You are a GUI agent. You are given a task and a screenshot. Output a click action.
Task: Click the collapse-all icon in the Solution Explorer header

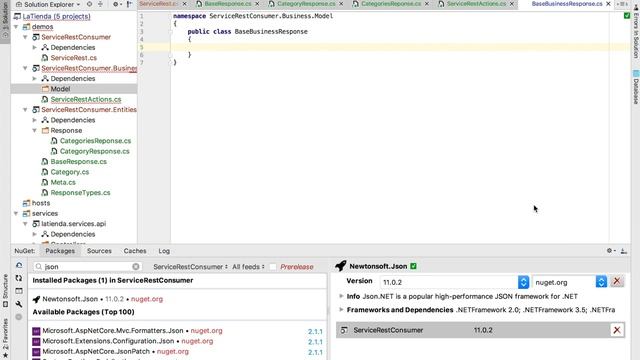pyautogui.click(x=100, y=4)
